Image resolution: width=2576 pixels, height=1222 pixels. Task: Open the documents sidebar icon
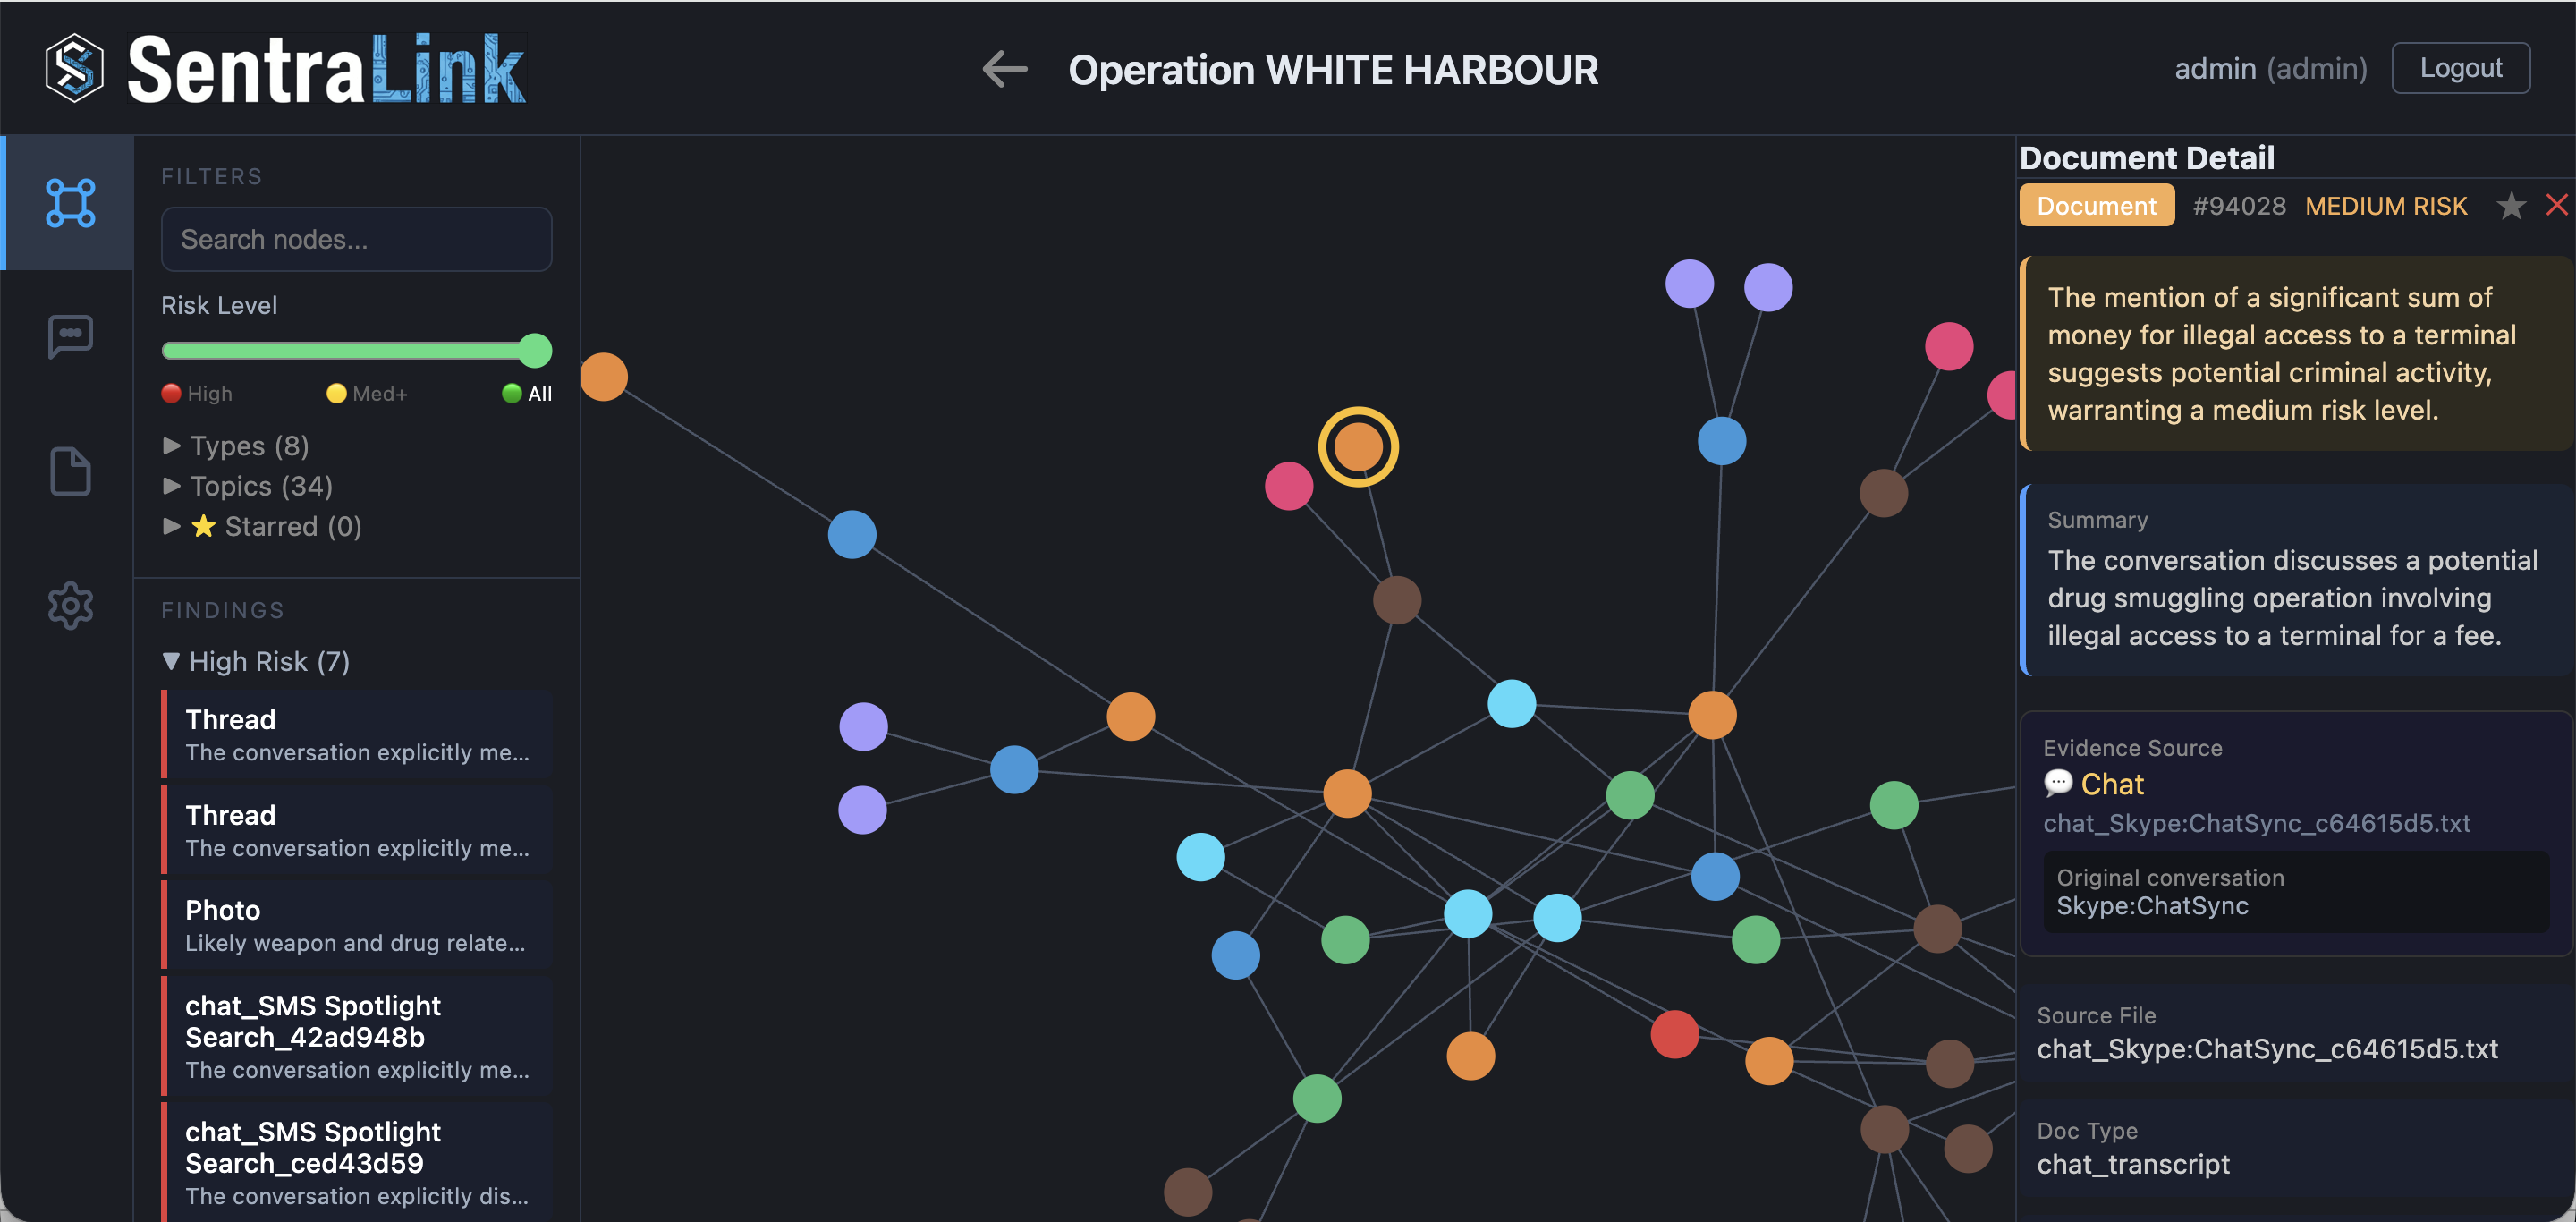coord(70,471)
